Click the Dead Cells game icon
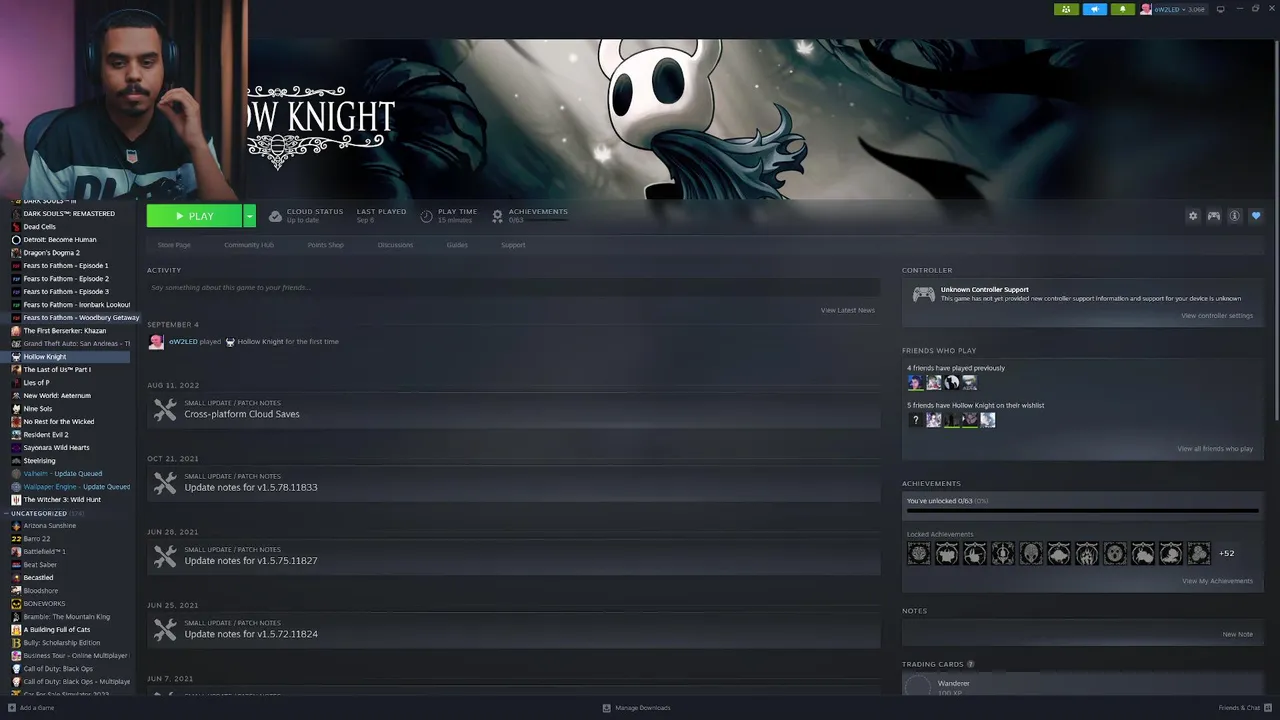The width and height of the screenshot is (1280, 720). click(x=16, y=227)
